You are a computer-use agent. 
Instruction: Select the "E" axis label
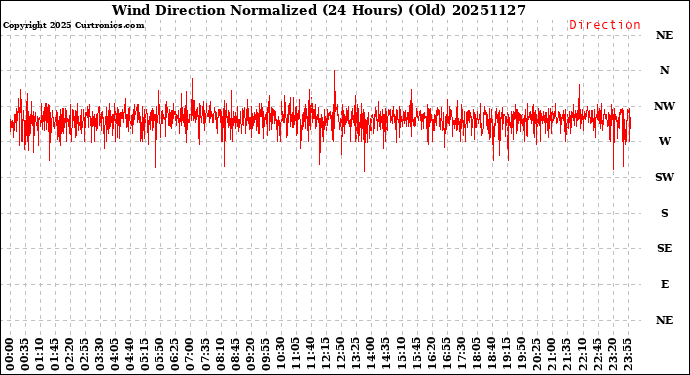coord(664,284)
